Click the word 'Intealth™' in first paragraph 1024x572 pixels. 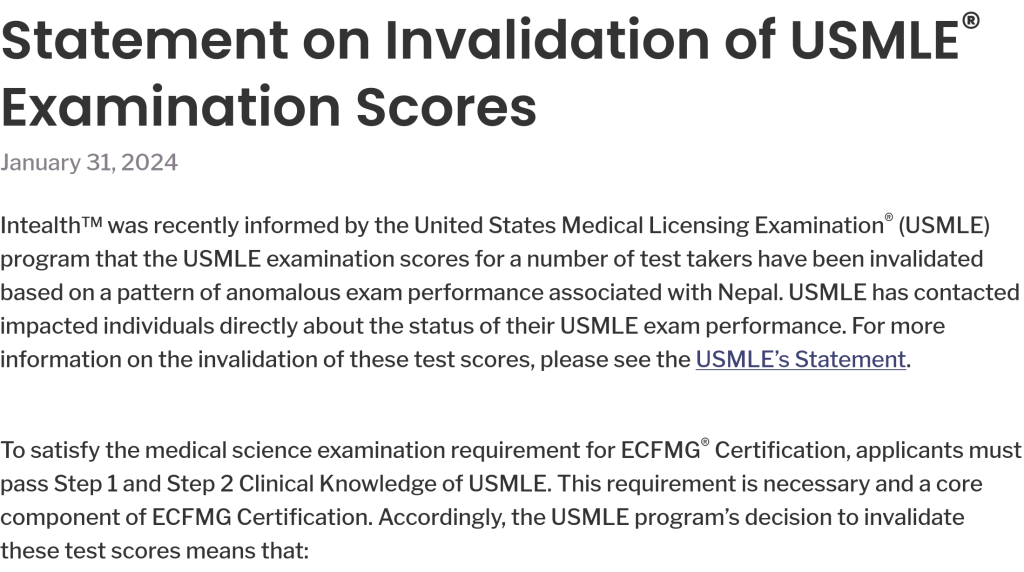point(50,225)
